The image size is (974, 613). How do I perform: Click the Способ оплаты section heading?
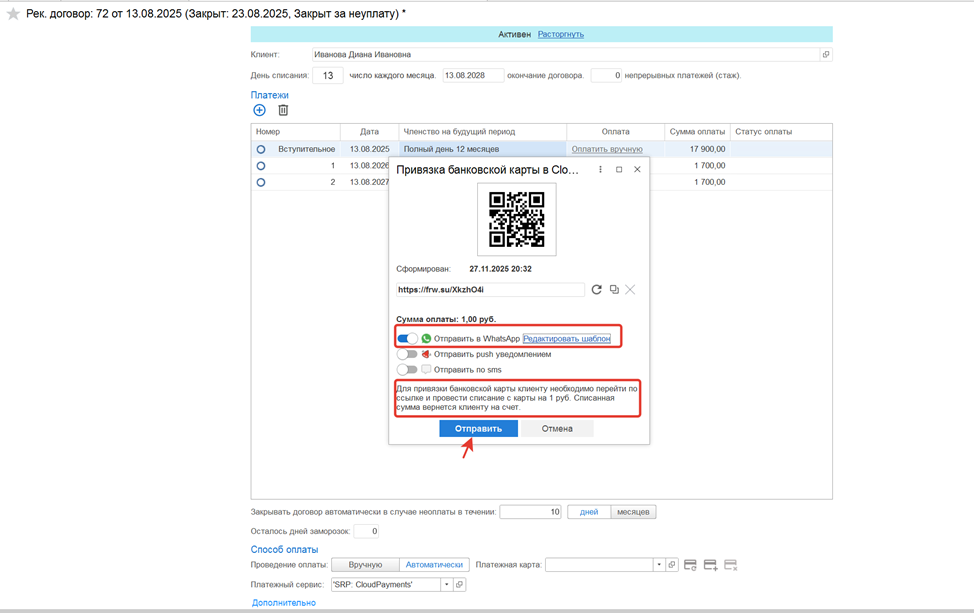click(x=284, y=550)
